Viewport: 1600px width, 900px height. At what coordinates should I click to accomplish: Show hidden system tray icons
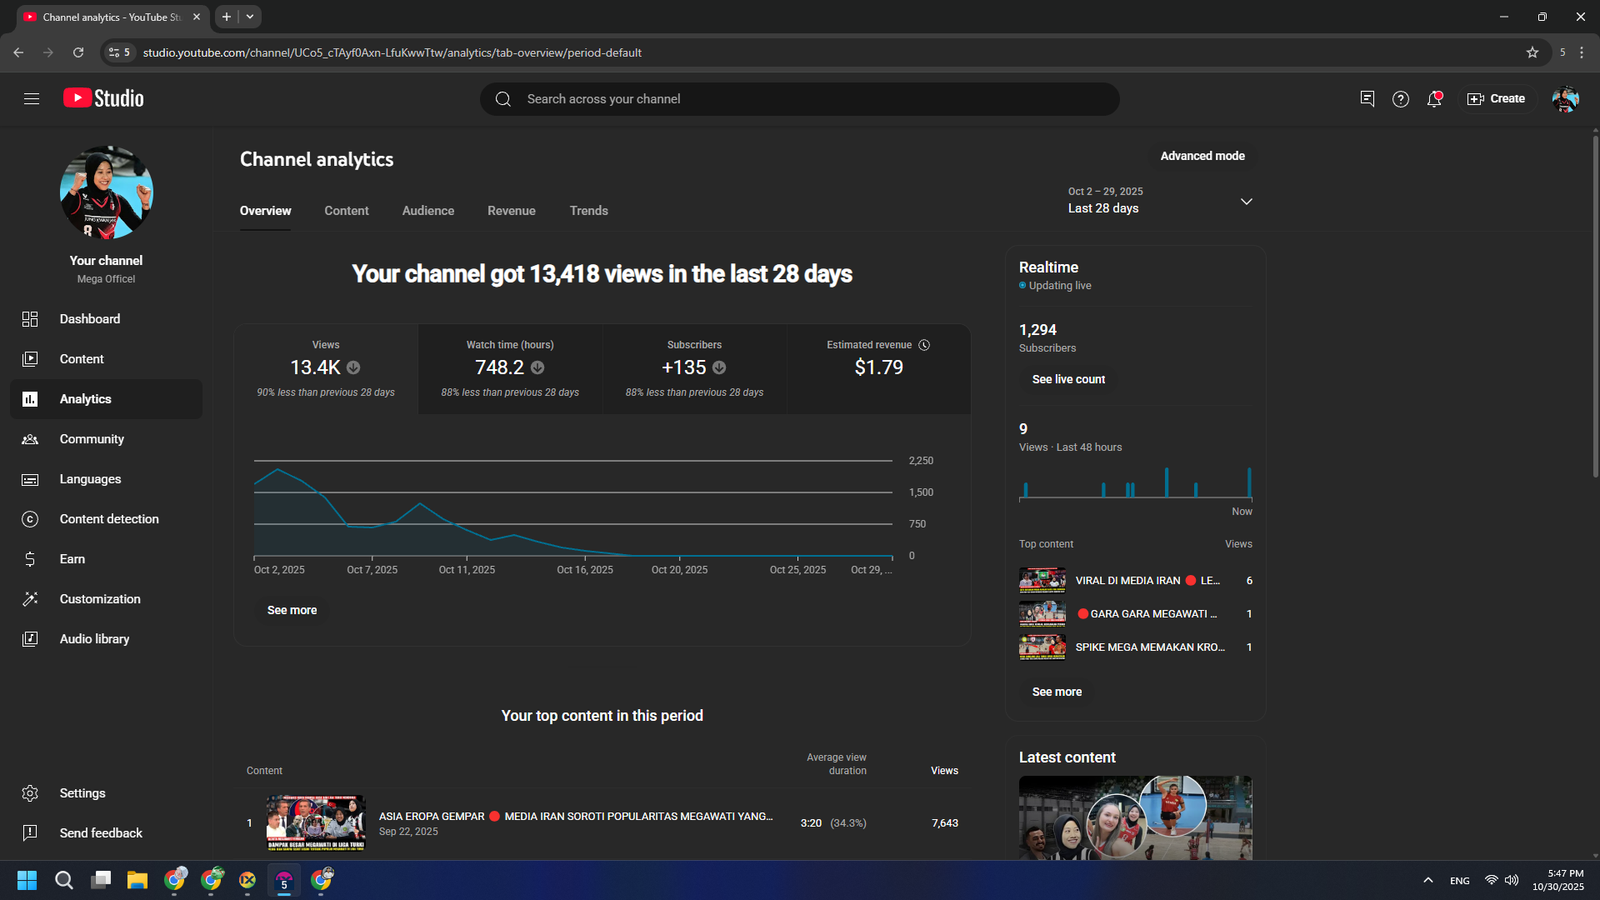(1427, 880)
